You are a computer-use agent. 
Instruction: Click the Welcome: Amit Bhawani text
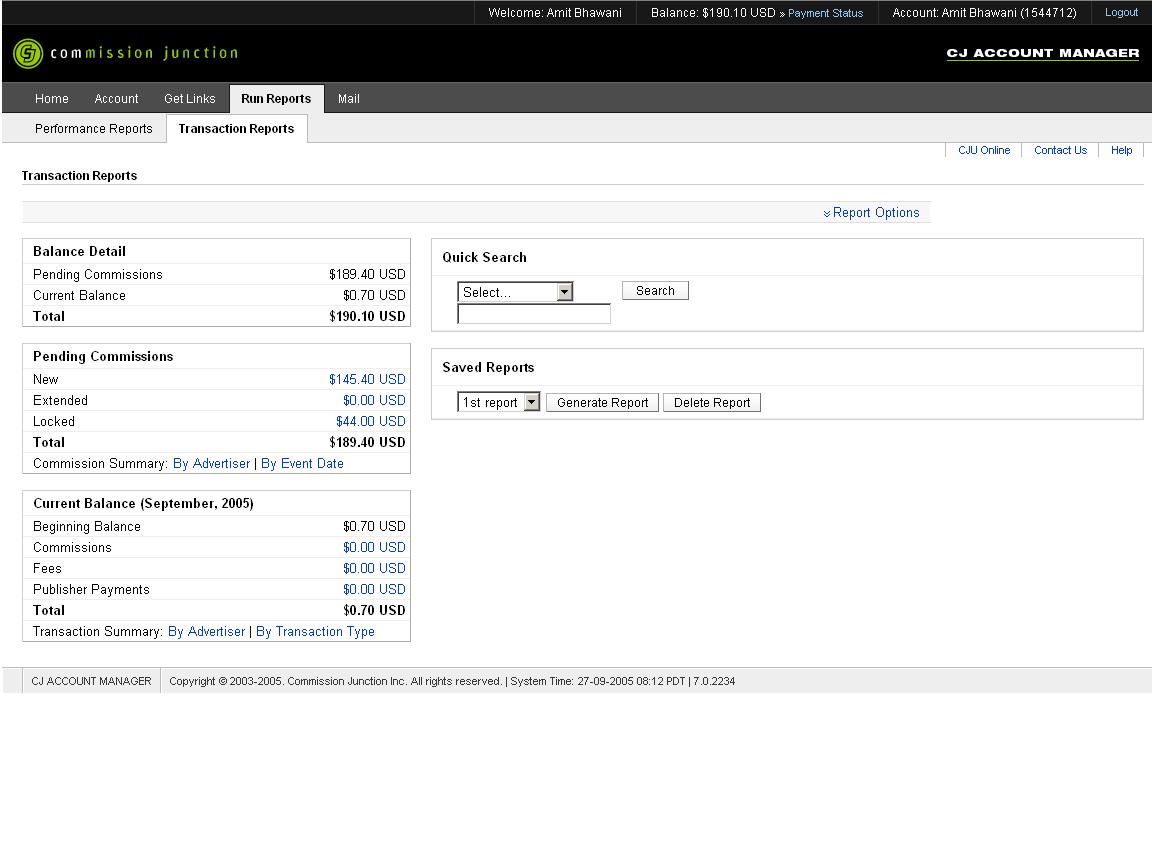coord(555,12)
